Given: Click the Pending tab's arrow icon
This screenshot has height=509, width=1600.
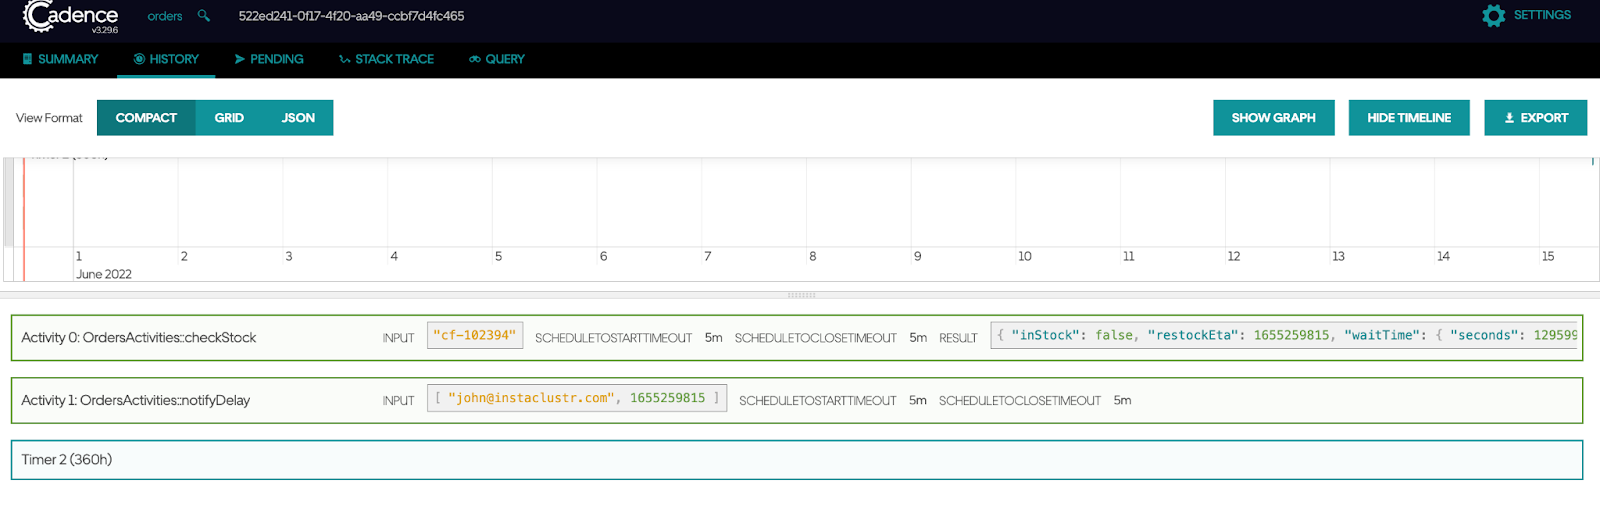Looking at the screenshot, I should (239, 59).
